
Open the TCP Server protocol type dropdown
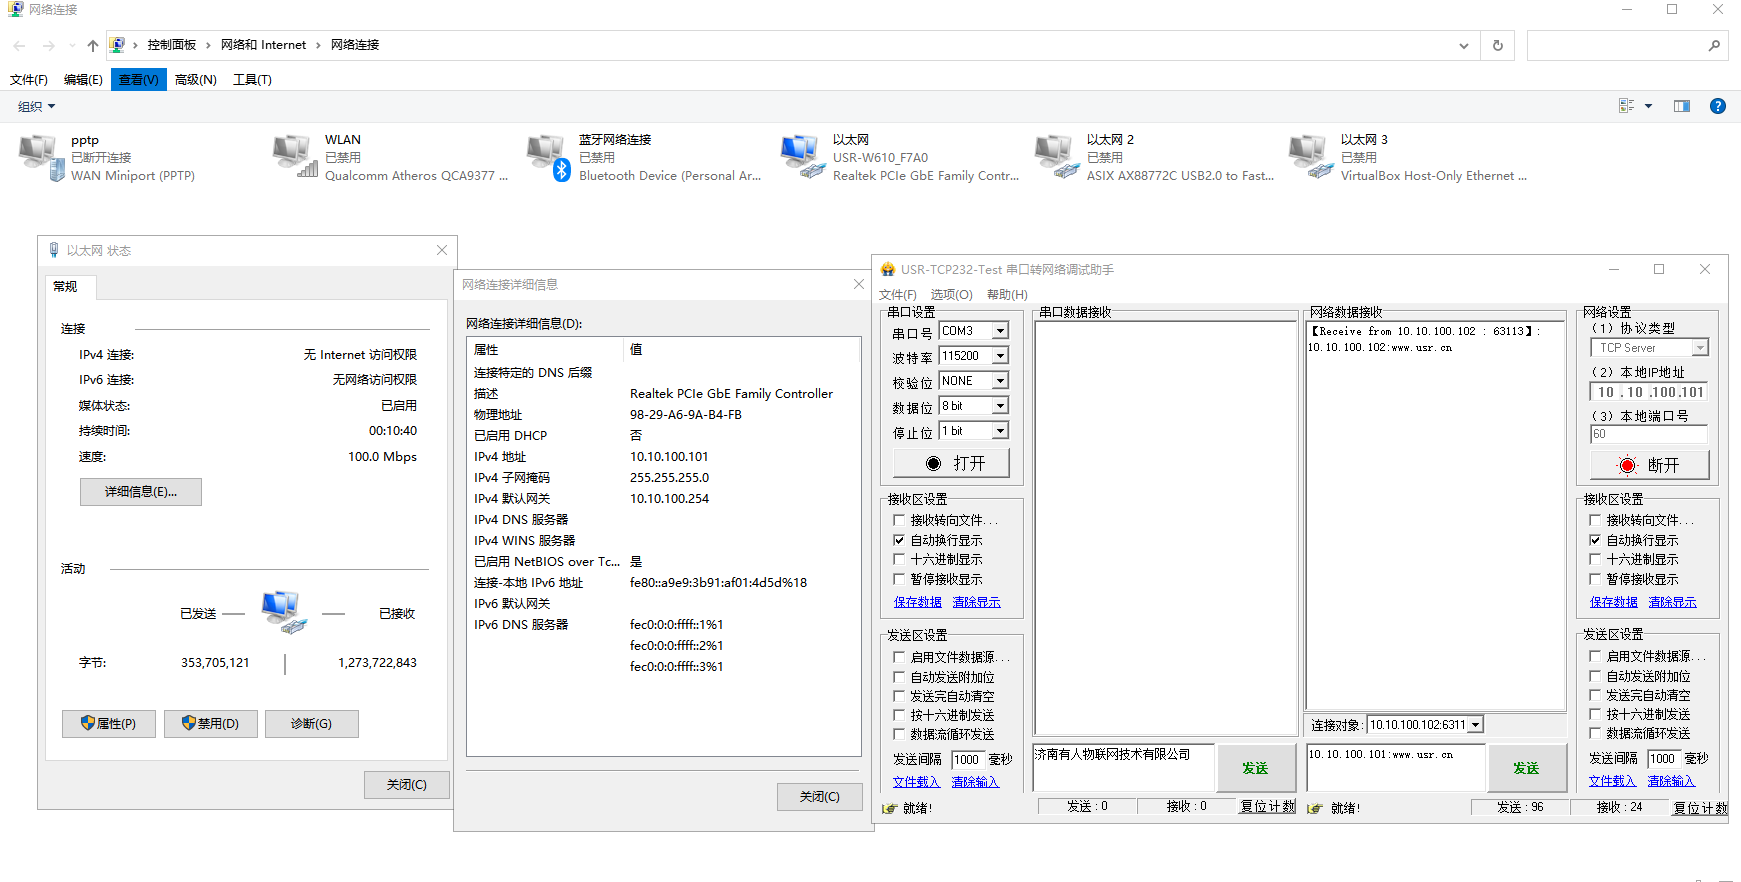pyautogui.click(x=1699, y=348)
